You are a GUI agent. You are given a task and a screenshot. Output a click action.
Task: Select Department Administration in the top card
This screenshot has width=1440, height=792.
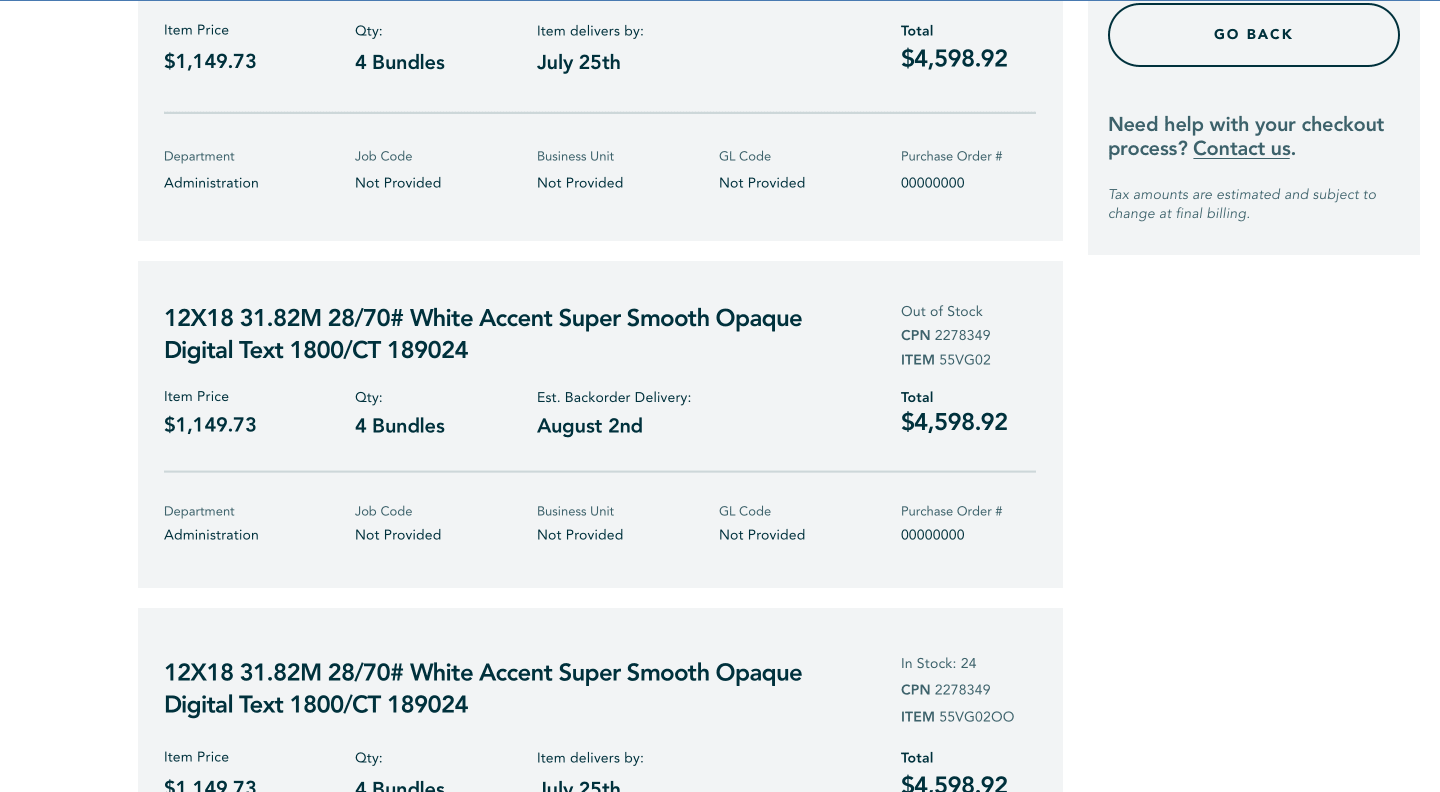[211, 183]
